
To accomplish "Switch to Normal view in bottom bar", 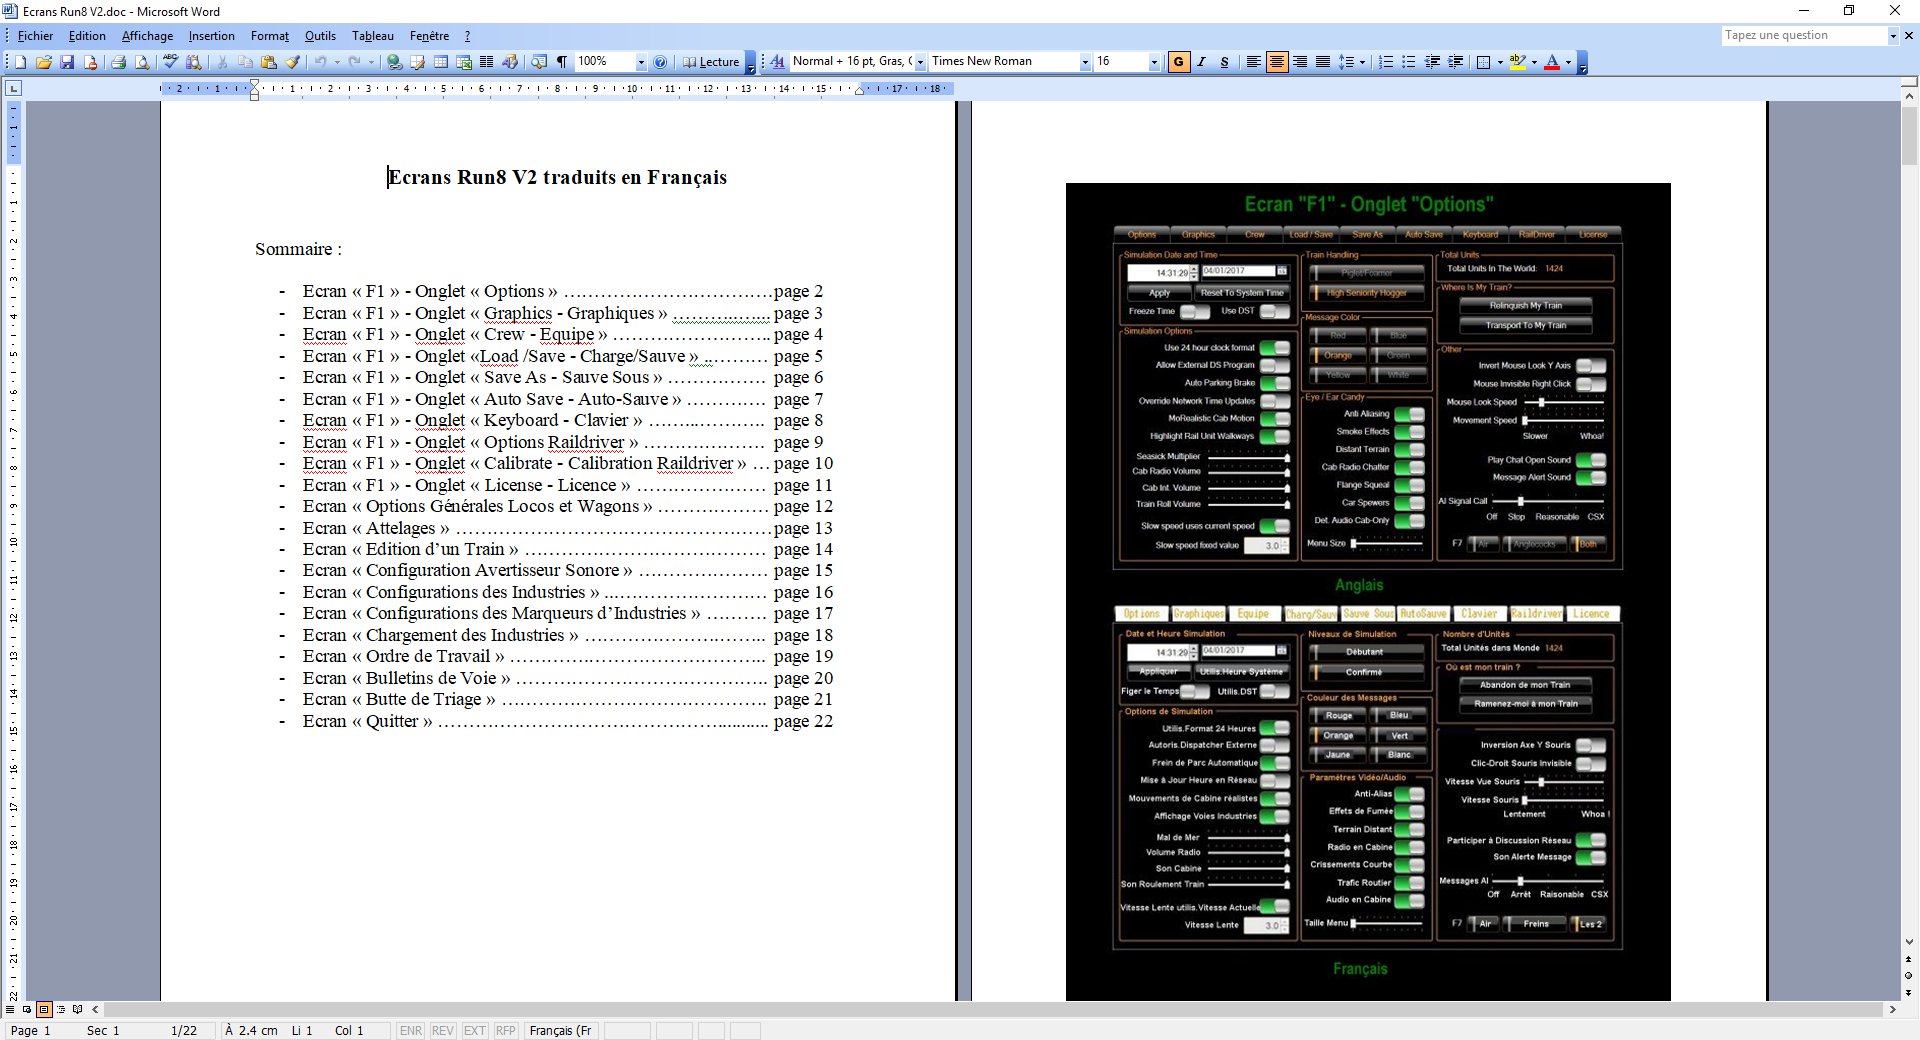I will (10, 1010).
